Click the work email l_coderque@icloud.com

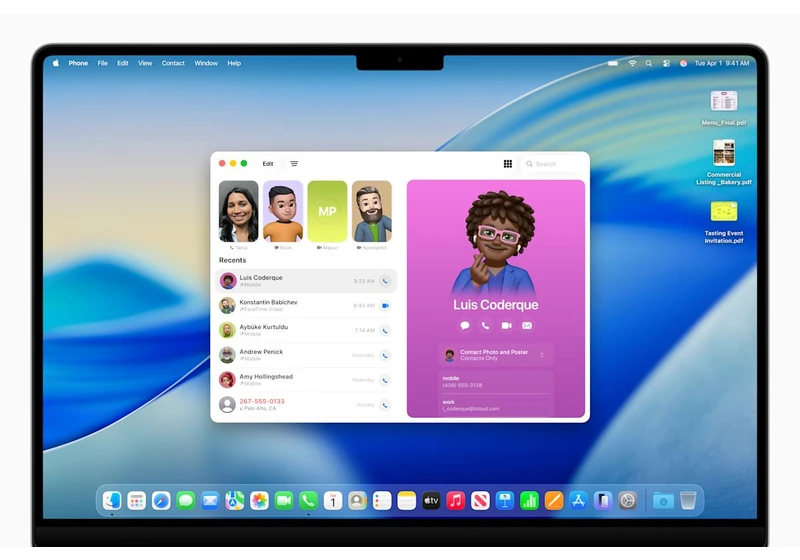tap(471, 409)
